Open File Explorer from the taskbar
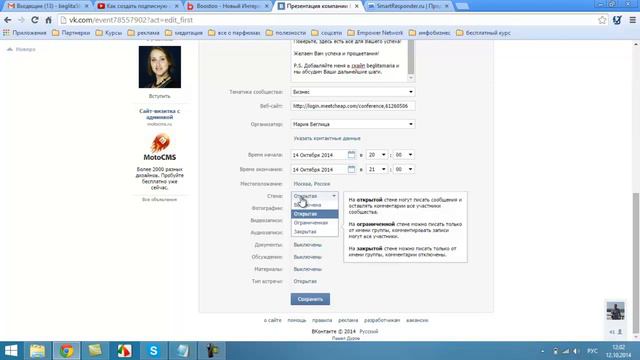640x360 pixels. click(x=37, y=351)
